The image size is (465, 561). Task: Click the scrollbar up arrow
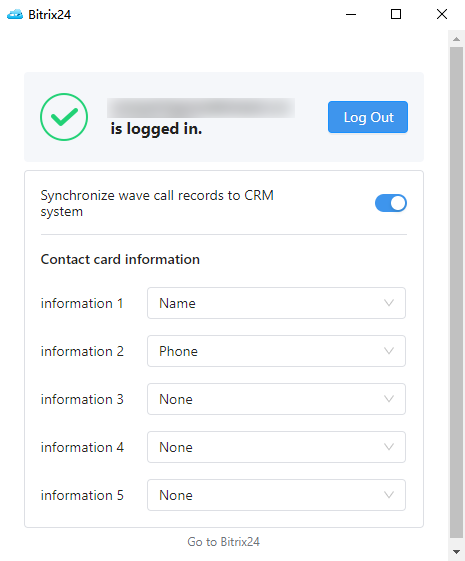456,39
